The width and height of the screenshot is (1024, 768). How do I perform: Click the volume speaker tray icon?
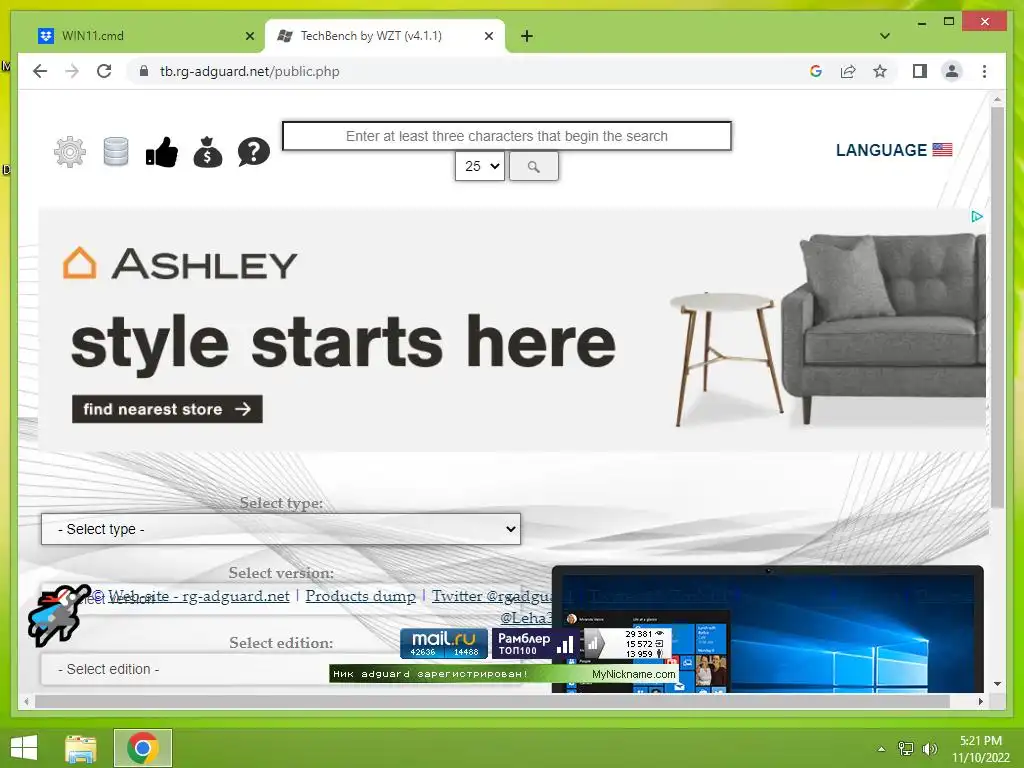(x=929, y=749)
